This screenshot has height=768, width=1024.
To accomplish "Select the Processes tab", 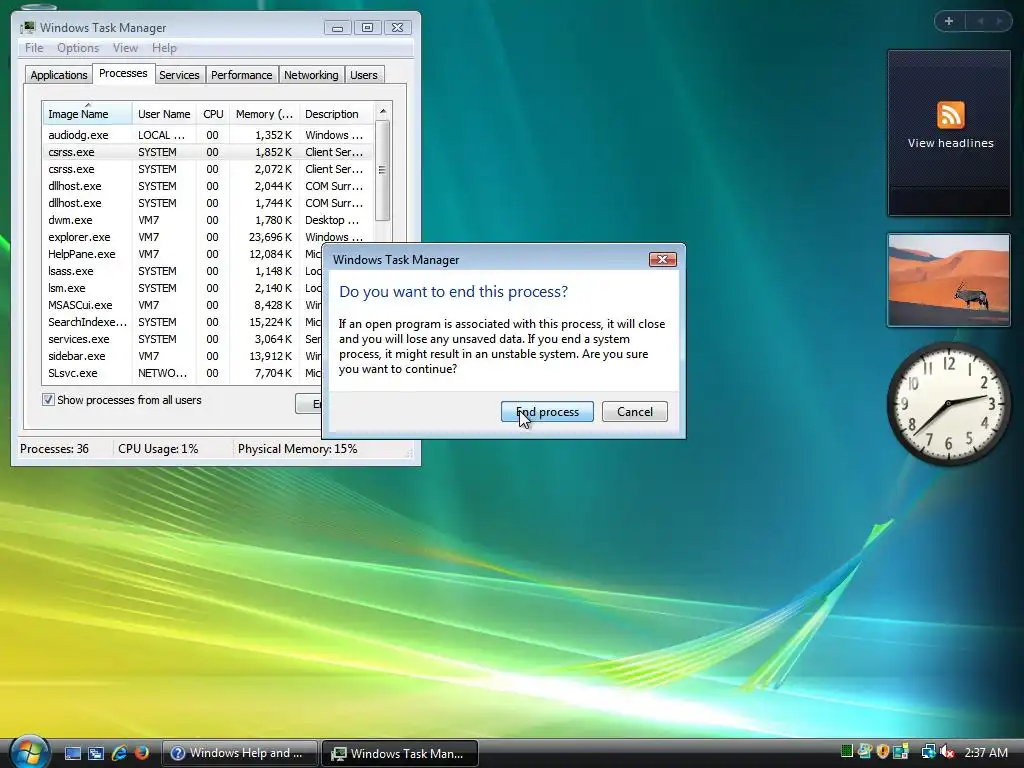I will [123, 73].
